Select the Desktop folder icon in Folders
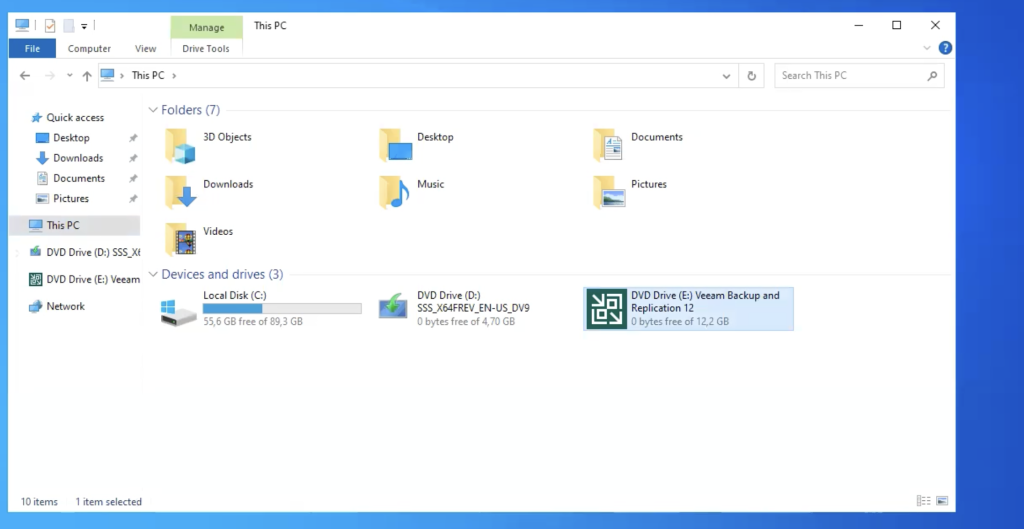1024x529 pixels. [x=395, y=145]
